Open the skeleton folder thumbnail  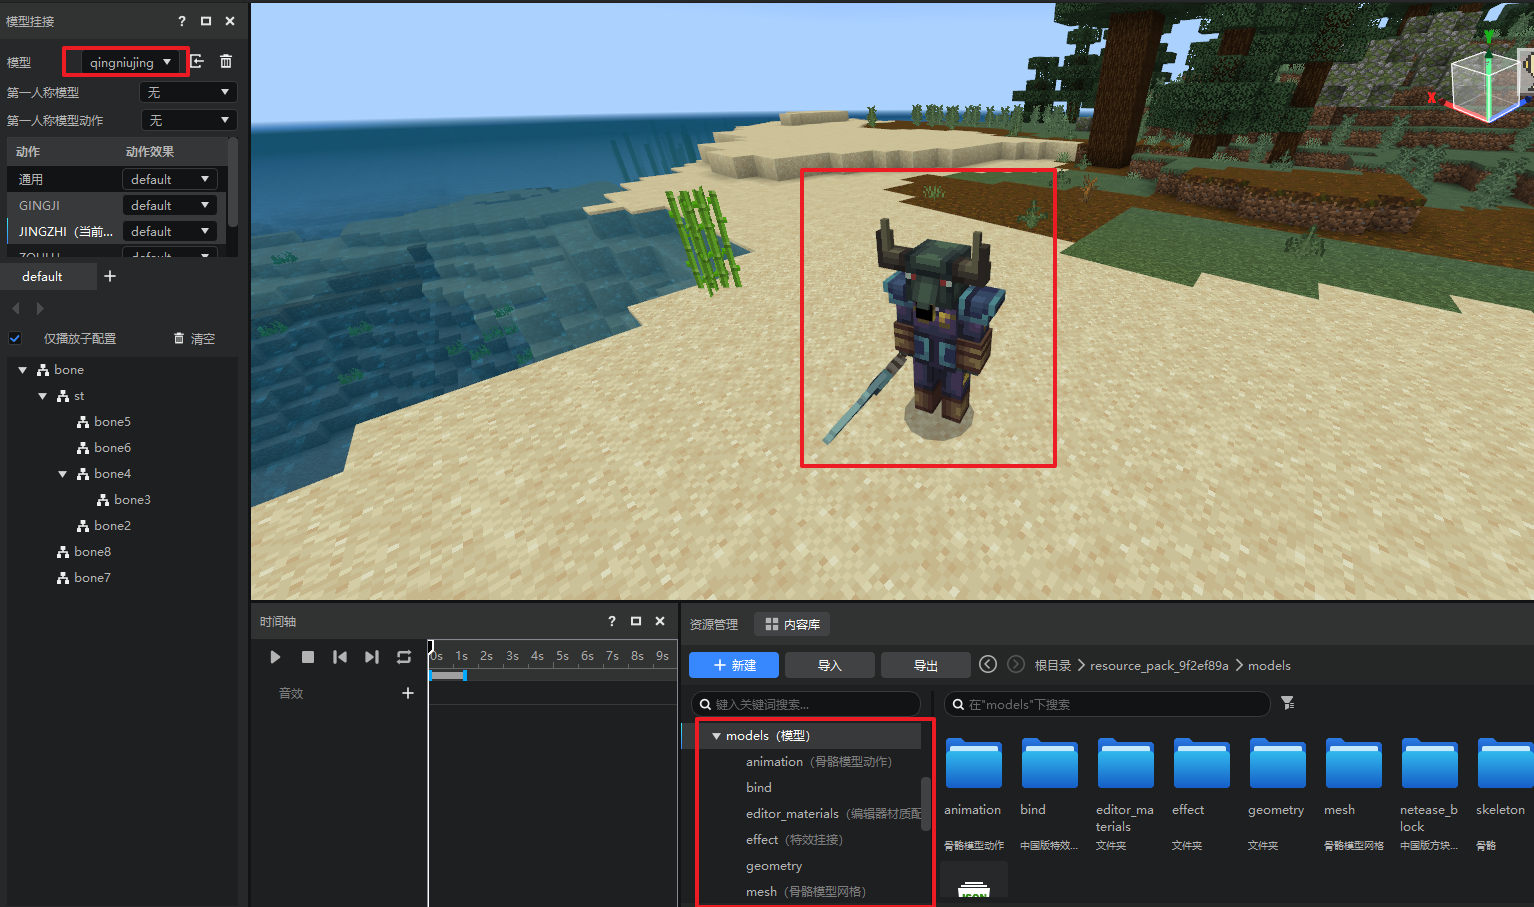1505,764
